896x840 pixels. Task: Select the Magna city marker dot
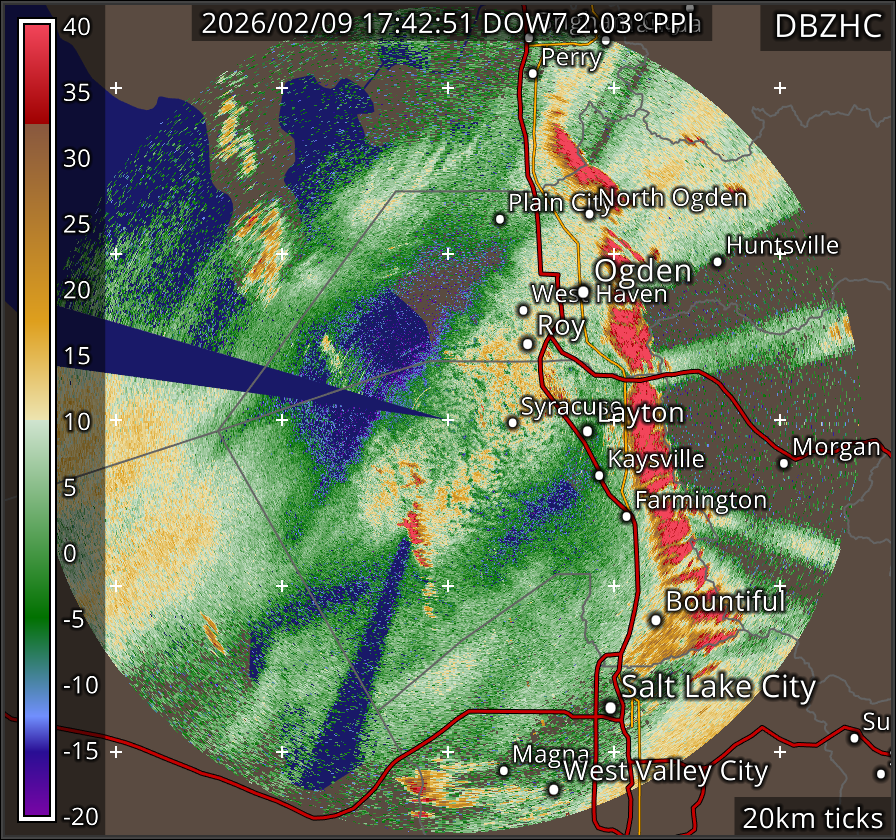point(504,769)
